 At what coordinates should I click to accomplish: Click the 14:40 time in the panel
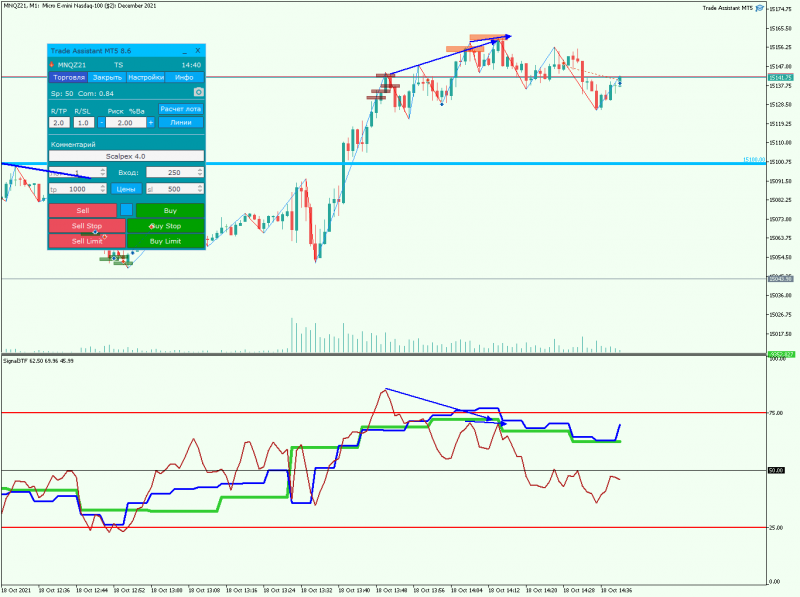click(x=191, y=65)
